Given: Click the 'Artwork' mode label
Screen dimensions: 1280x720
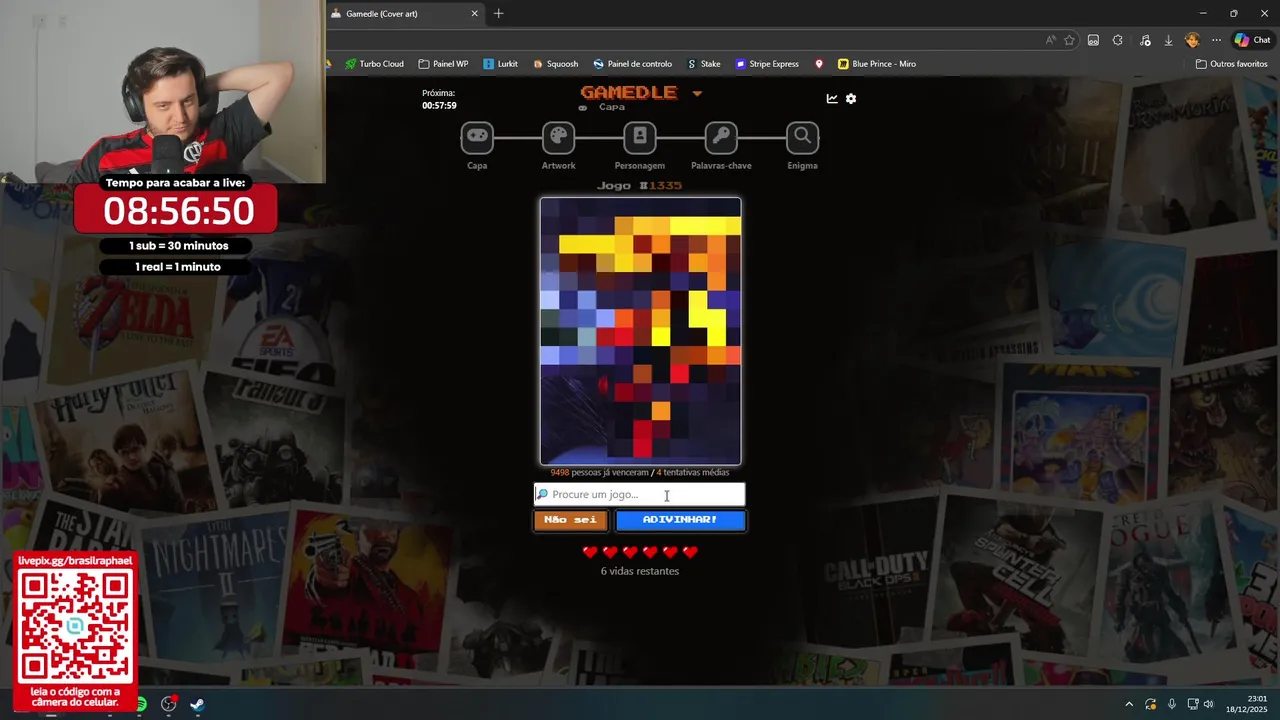Looking at the screenshot, I should tap(558, 166).
